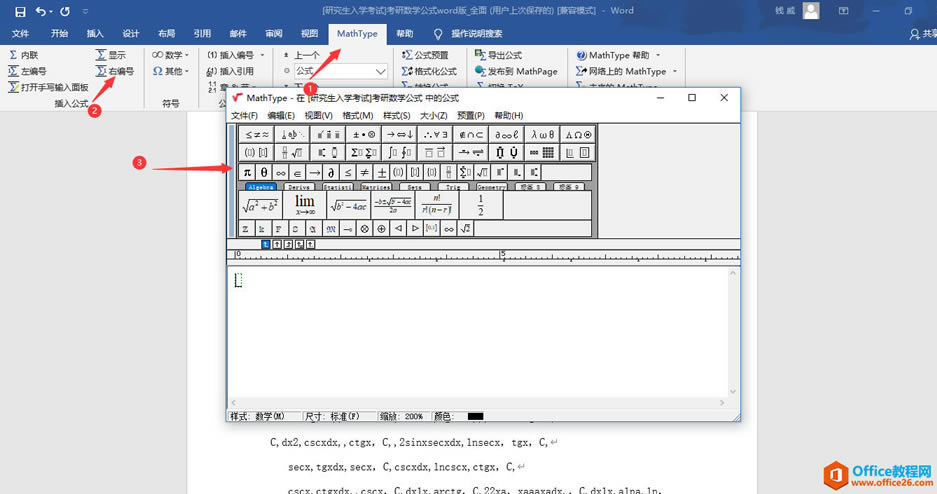Open matrix templates palette
The image size is (937, 494).
click(x=543, y=153)
